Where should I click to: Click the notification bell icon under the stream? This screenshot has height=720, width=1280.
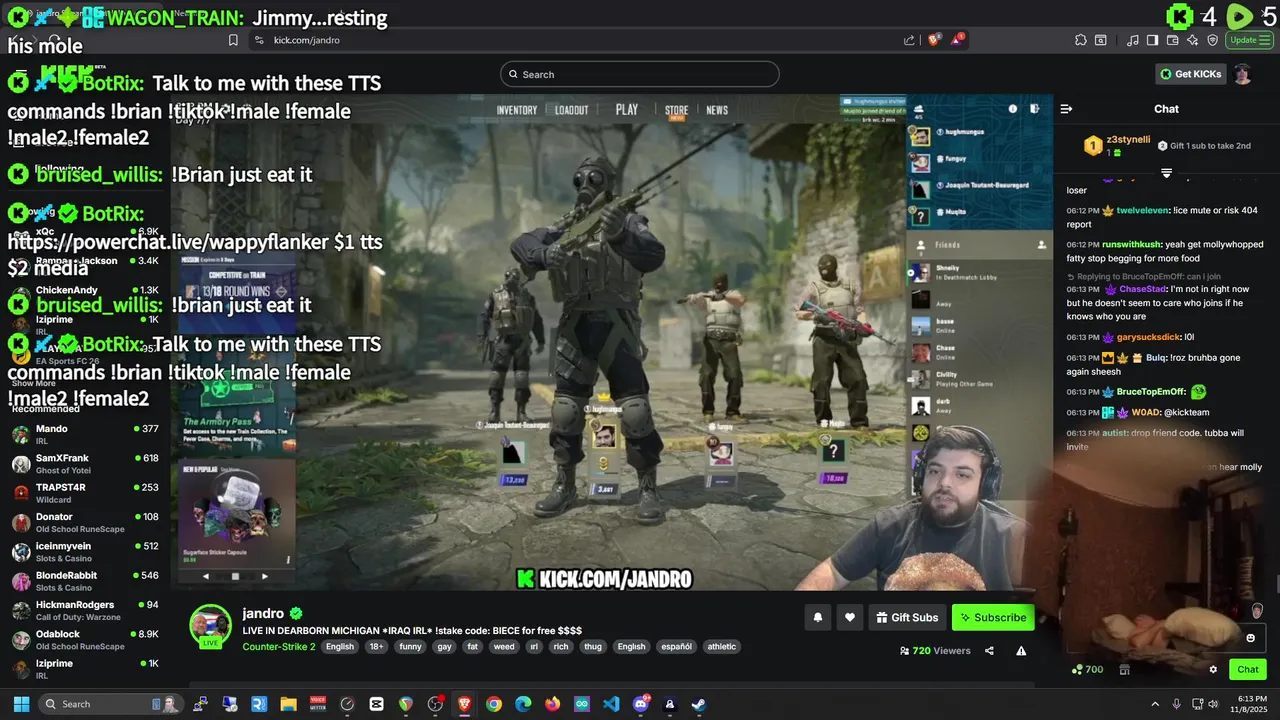click(x=817, y=618)
